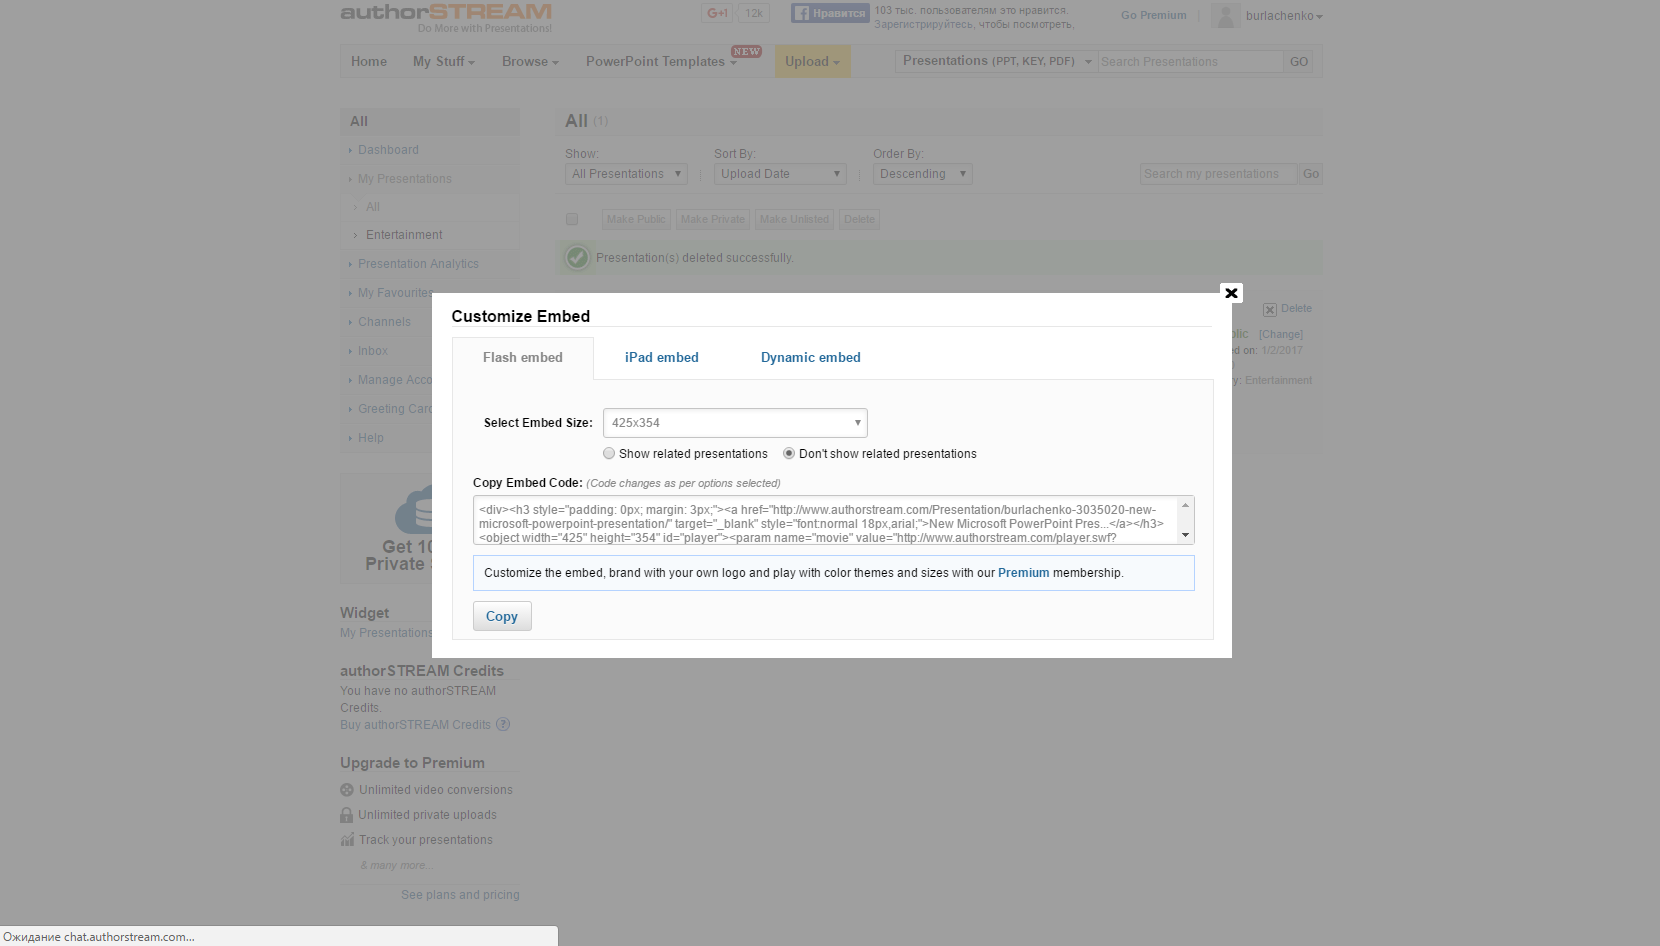Expand the Browse menu
Viewport: 1660px width, 946px height.
(x=530, y=62)
